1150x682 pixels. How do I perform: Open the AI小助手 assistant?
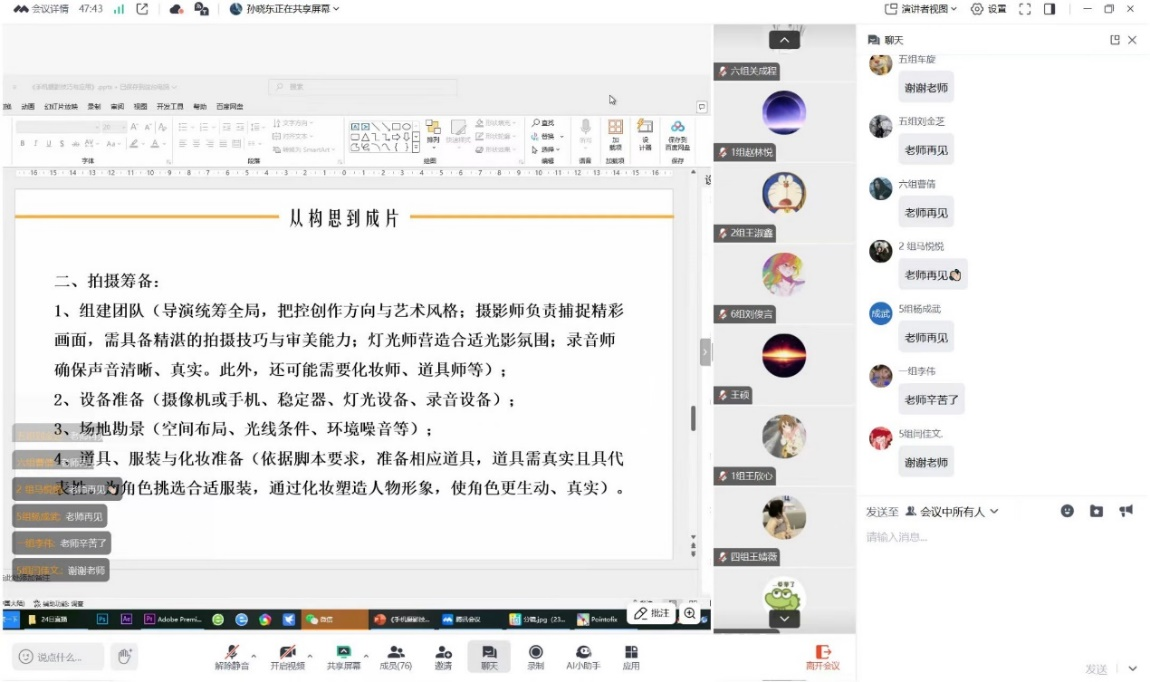click(583, 655)
